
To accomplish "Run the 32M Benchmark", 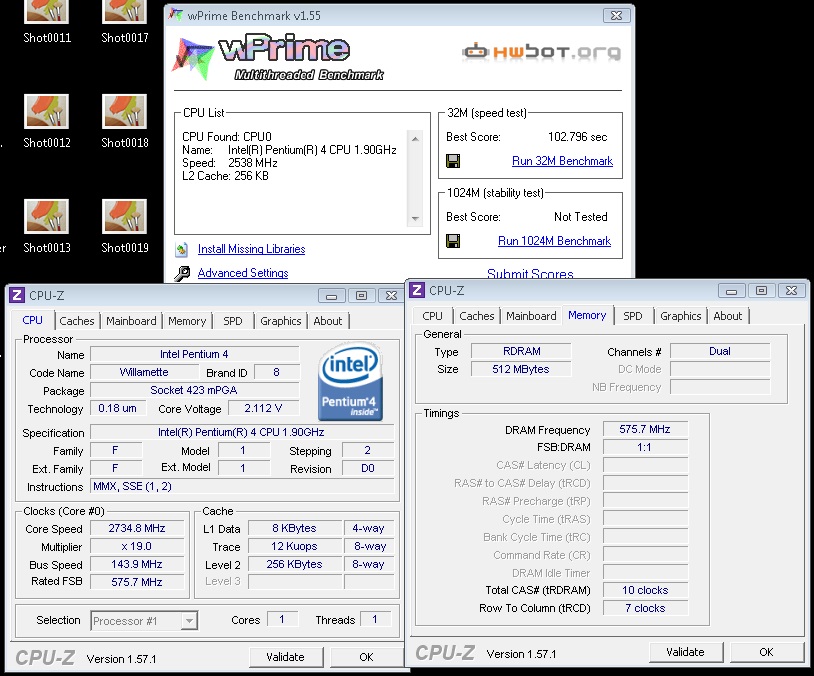I will [x=562, y=161].
